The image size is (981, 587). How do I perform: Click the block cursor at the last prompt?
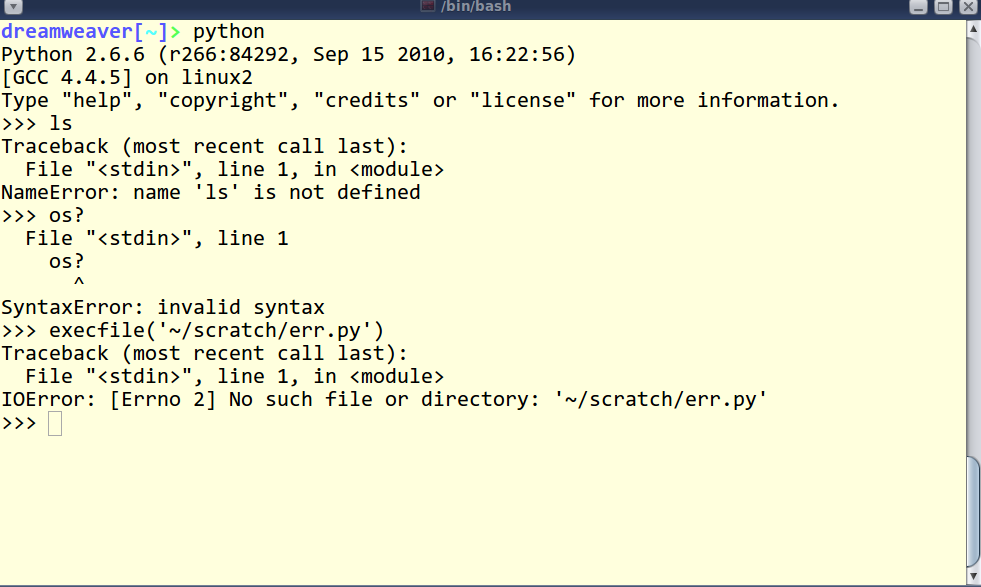click(55, 424)
